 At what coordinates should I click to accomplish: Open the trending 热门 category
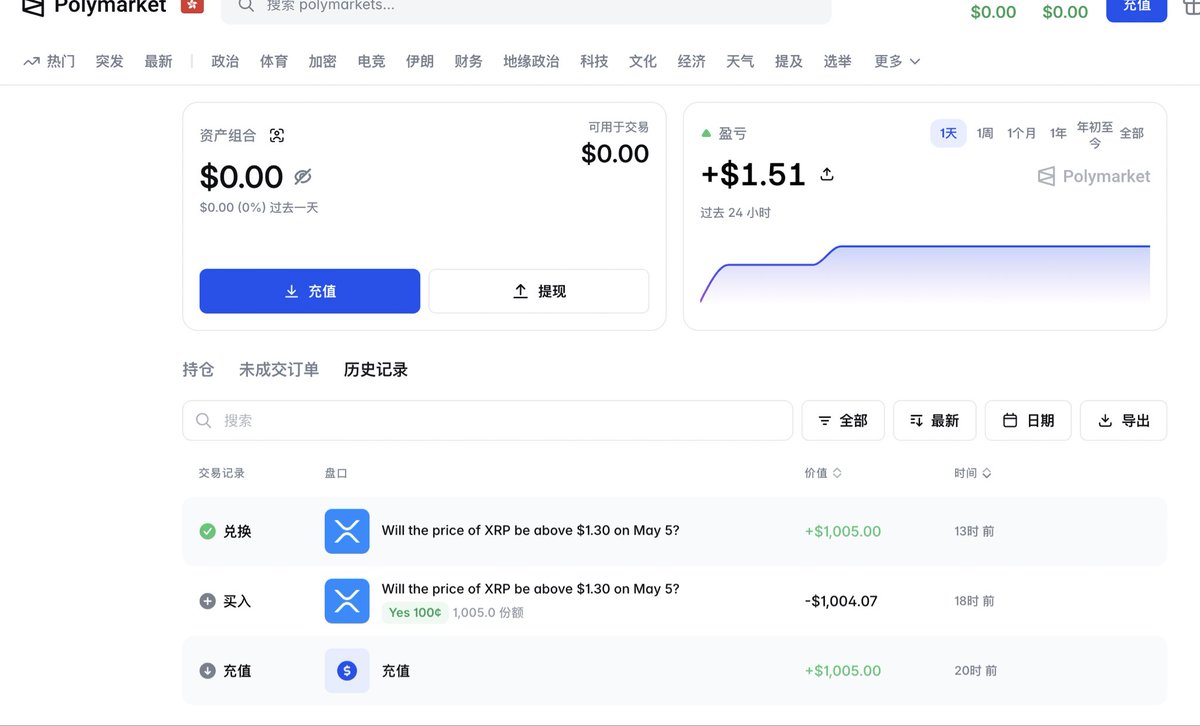[49, 61]
